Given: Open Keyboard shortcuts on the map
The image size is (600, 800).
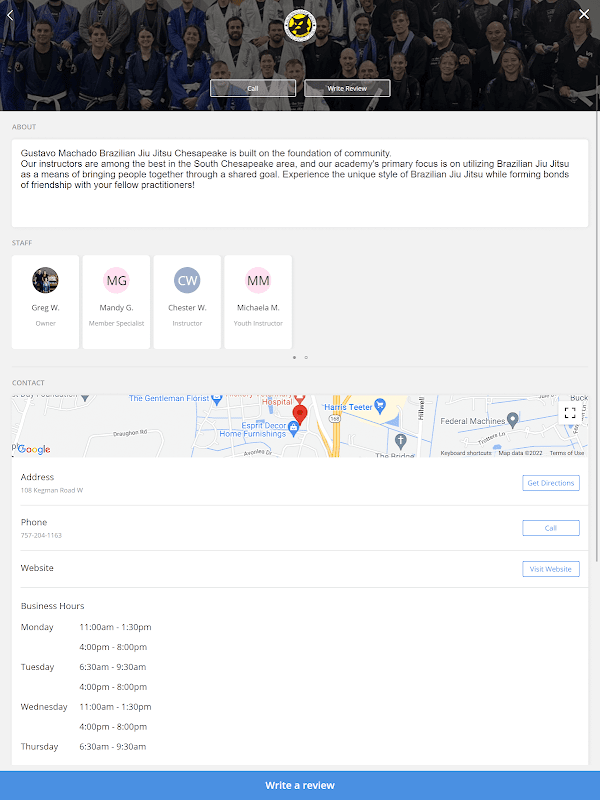Looking at the screenshot, I should 466,453.
